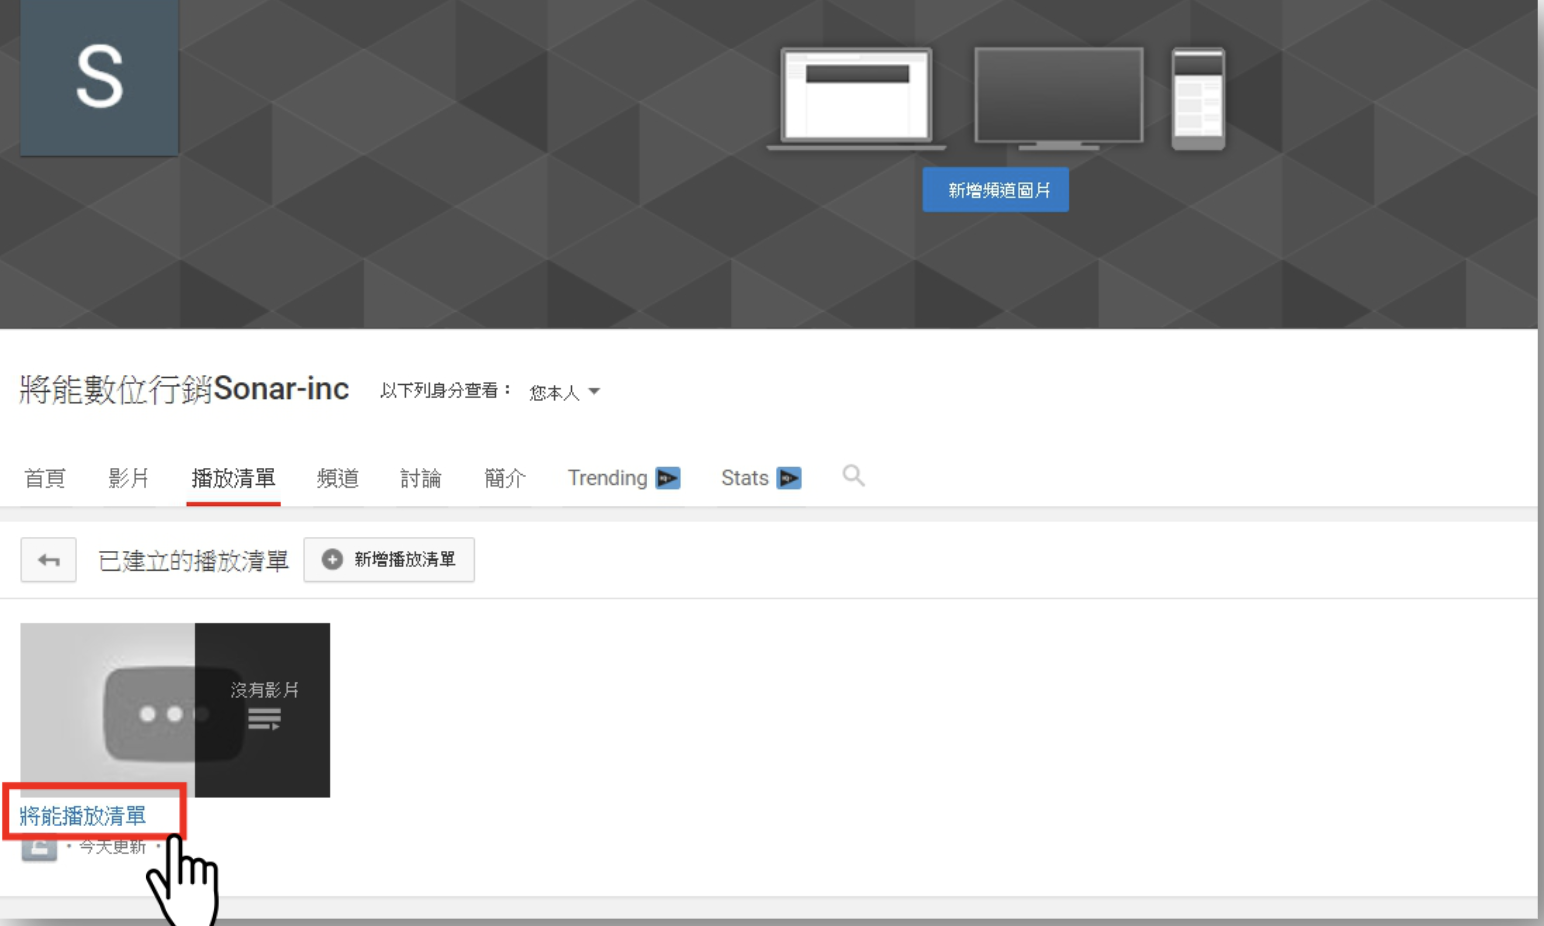The width and height of the screenshot is (1544, 926).
Task: Click the Trending tab badge icon
Action: pyautogui.click(x=668, y=478)
